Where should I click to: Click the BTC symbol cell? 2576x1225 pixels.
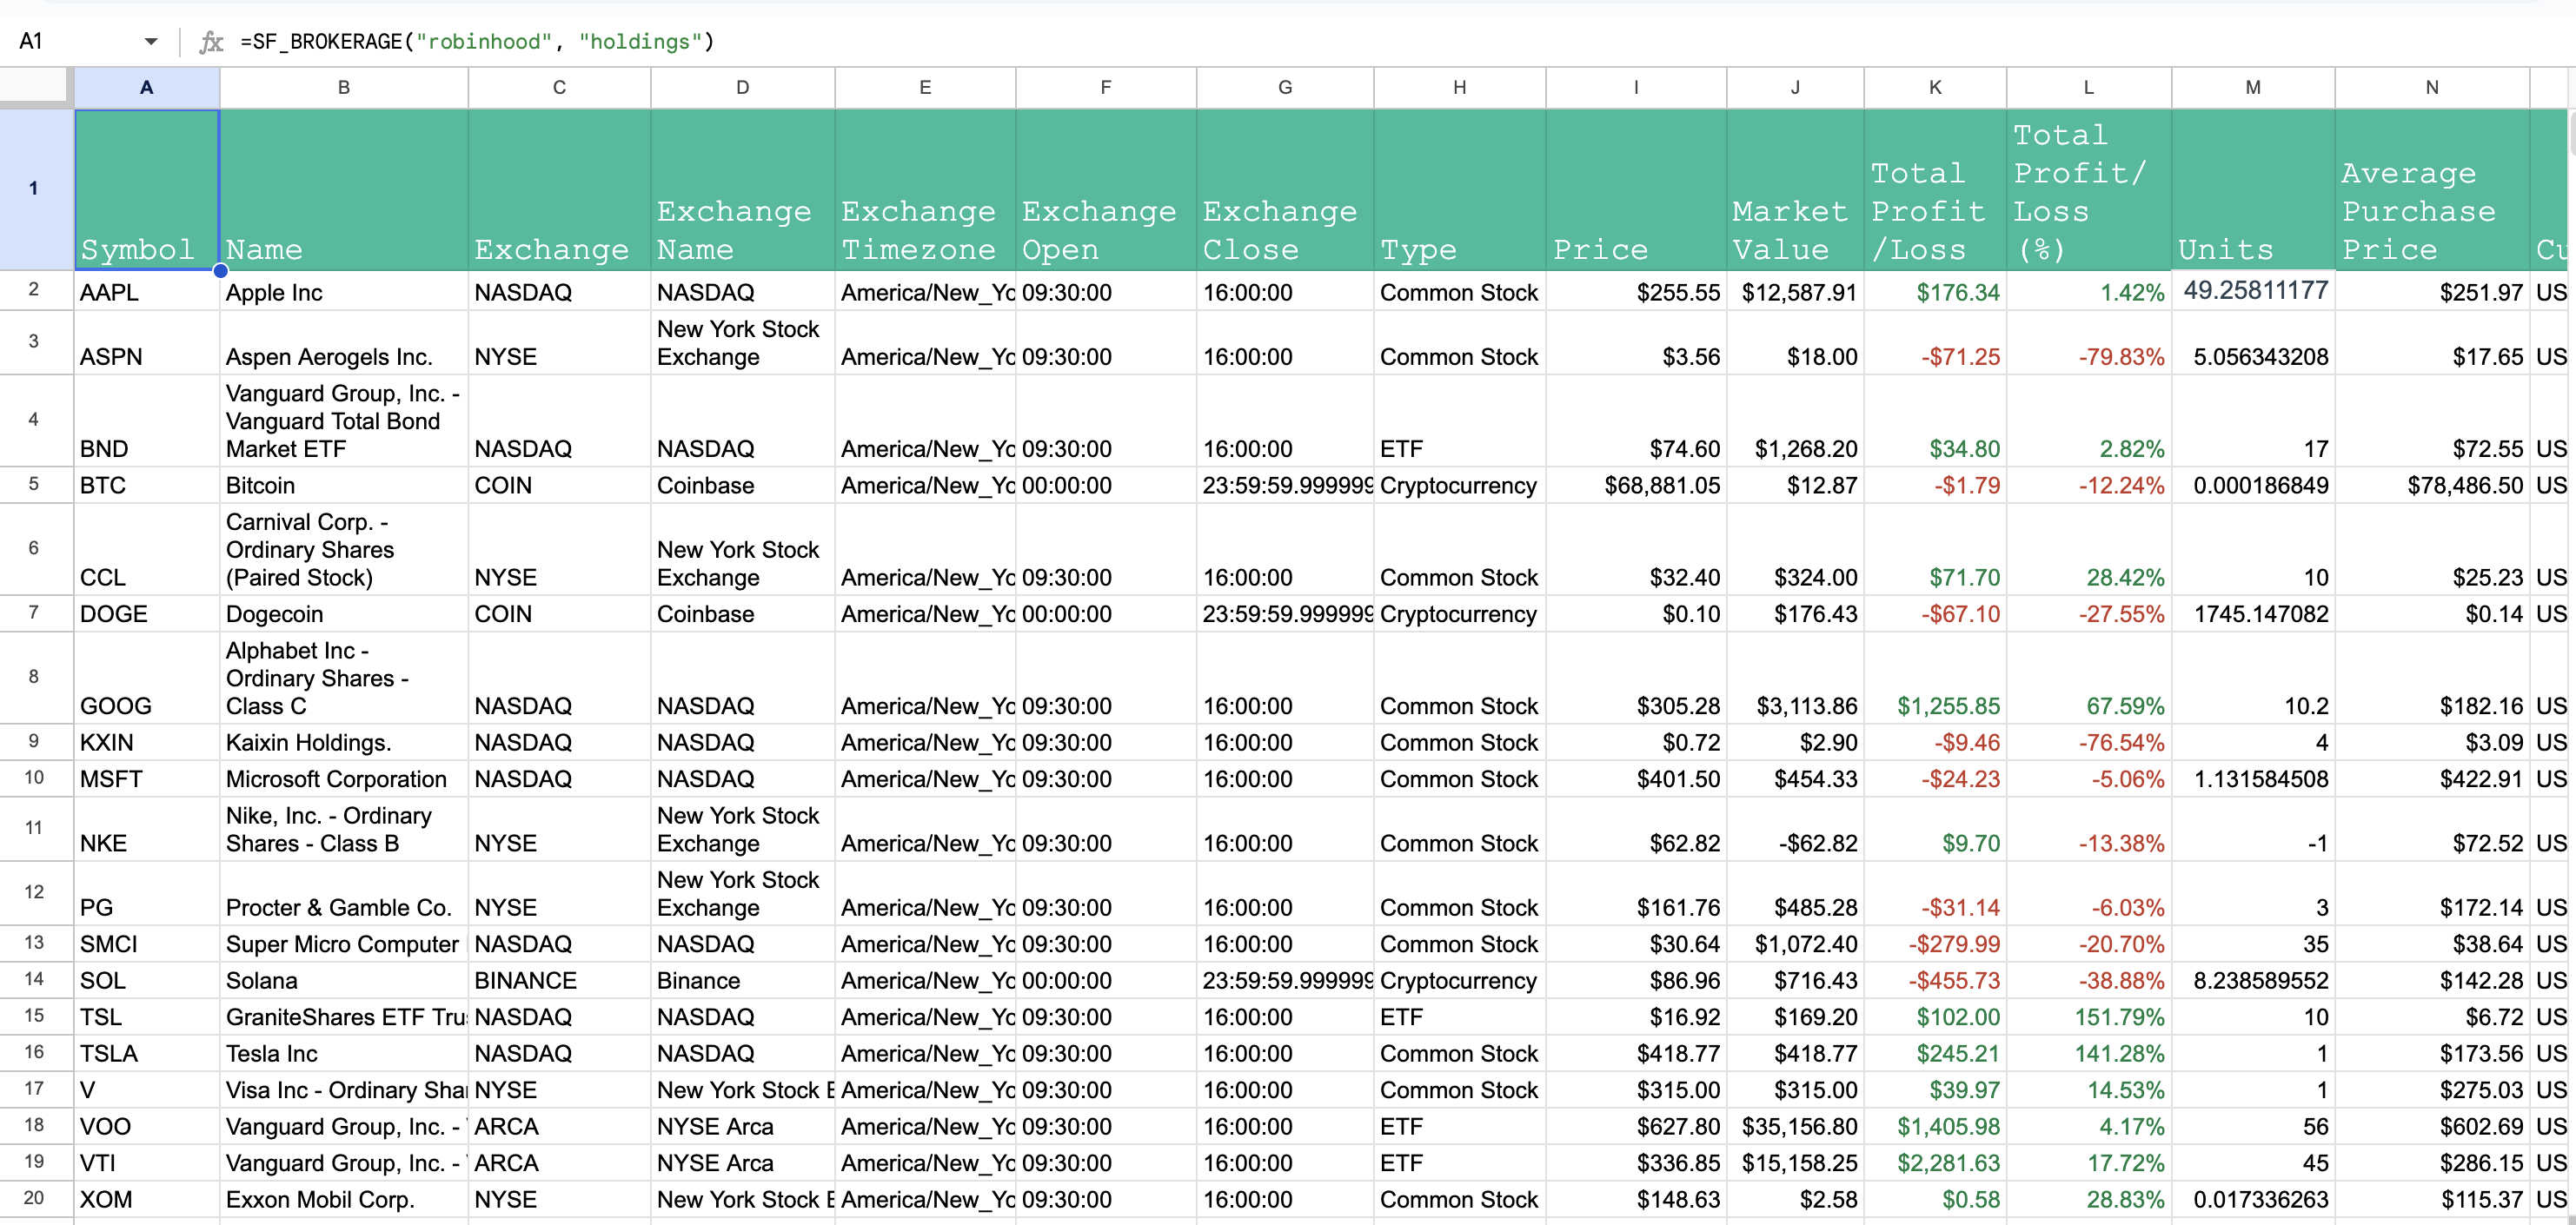click(x=147, y=485)
